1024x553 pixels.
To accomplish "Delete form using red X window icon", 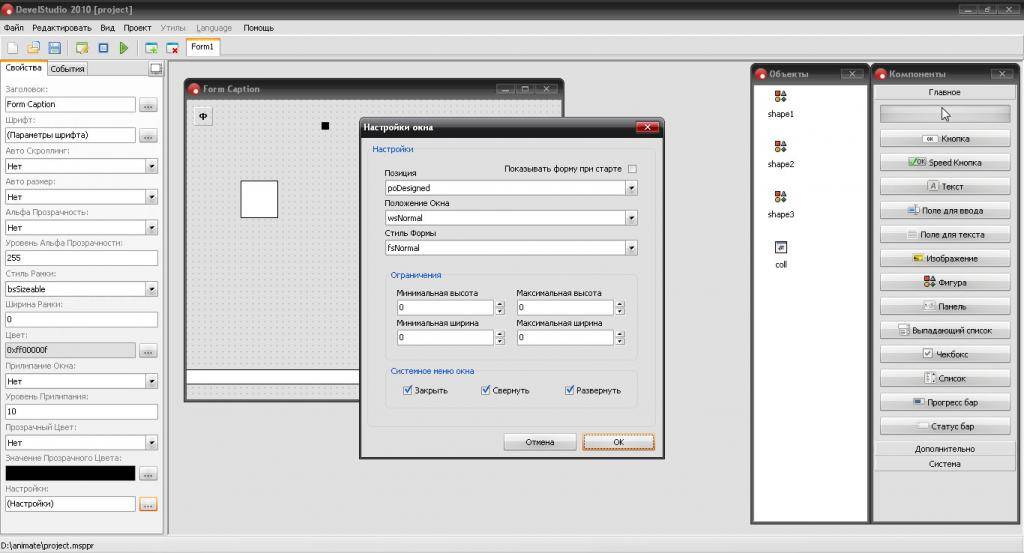I will click(x=172, y=48).
